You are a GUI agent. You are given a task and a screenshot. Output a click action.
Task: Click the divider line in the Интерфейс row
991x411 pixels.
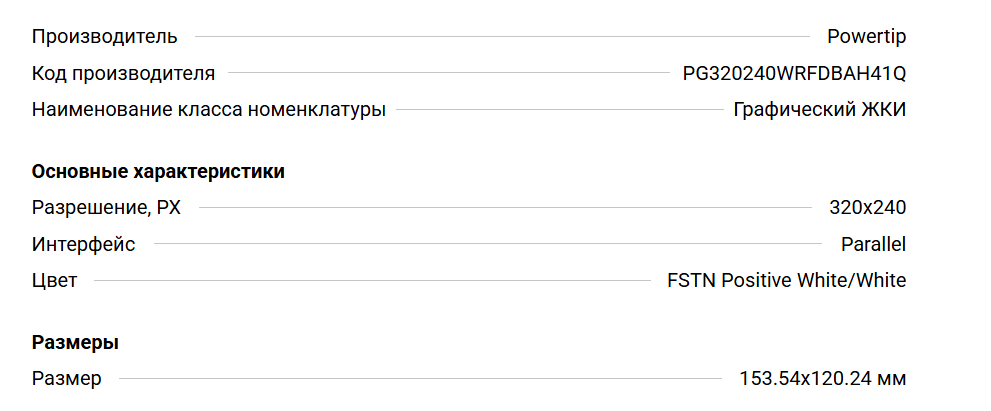click(x=488, y=244)
